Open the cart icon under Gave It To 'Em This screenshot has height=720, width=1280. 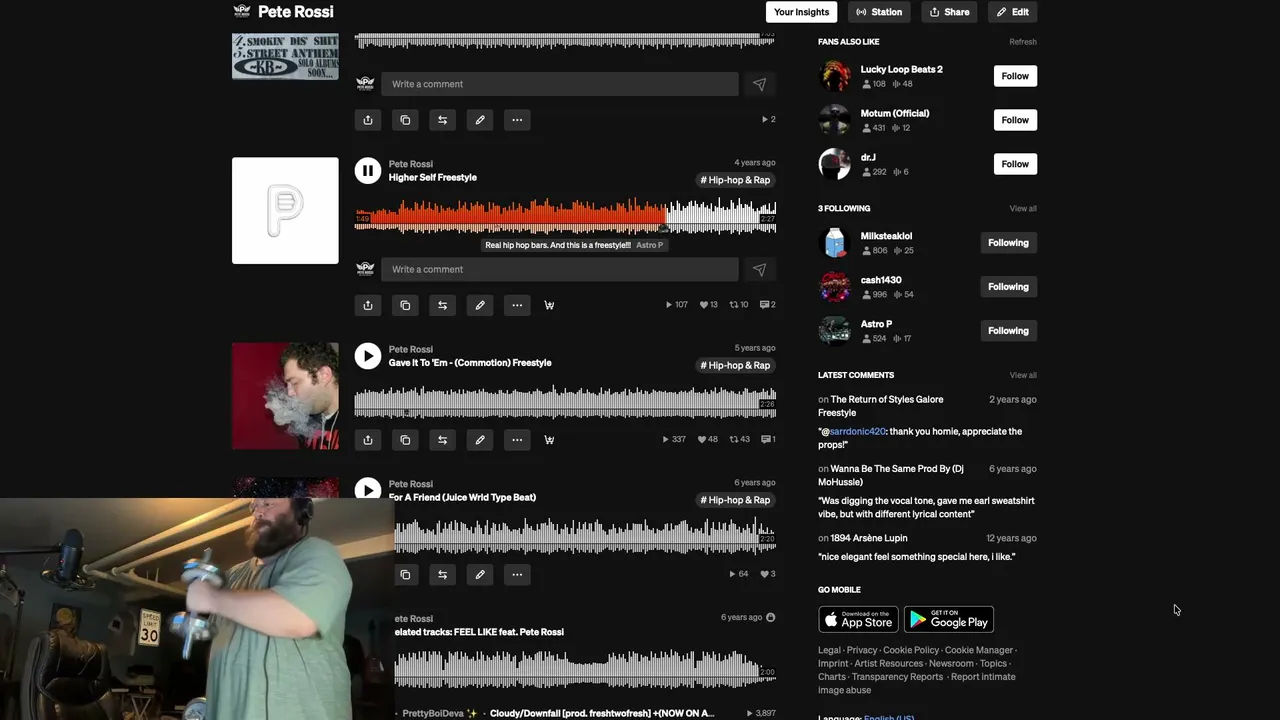tap(549, 440)
